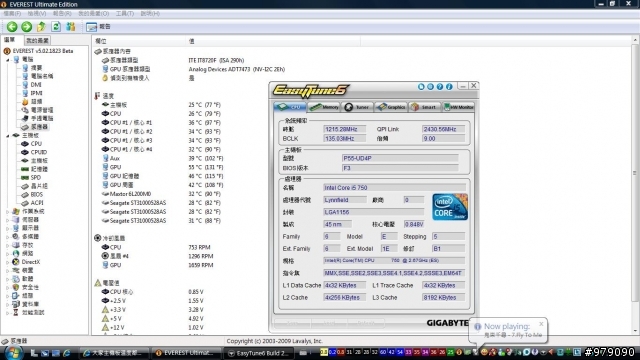Open the Help (H) menu

150,13
